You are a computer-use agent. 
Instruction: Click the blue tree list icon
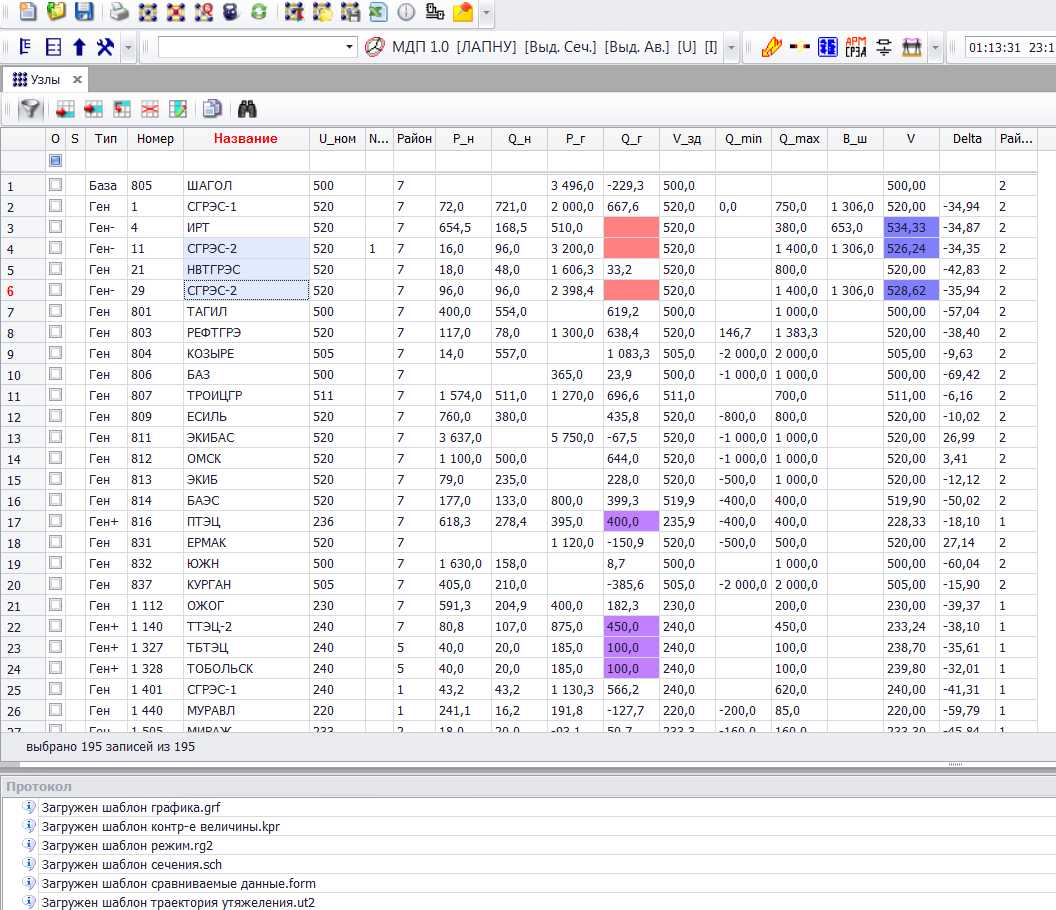(x=26, y=47)
